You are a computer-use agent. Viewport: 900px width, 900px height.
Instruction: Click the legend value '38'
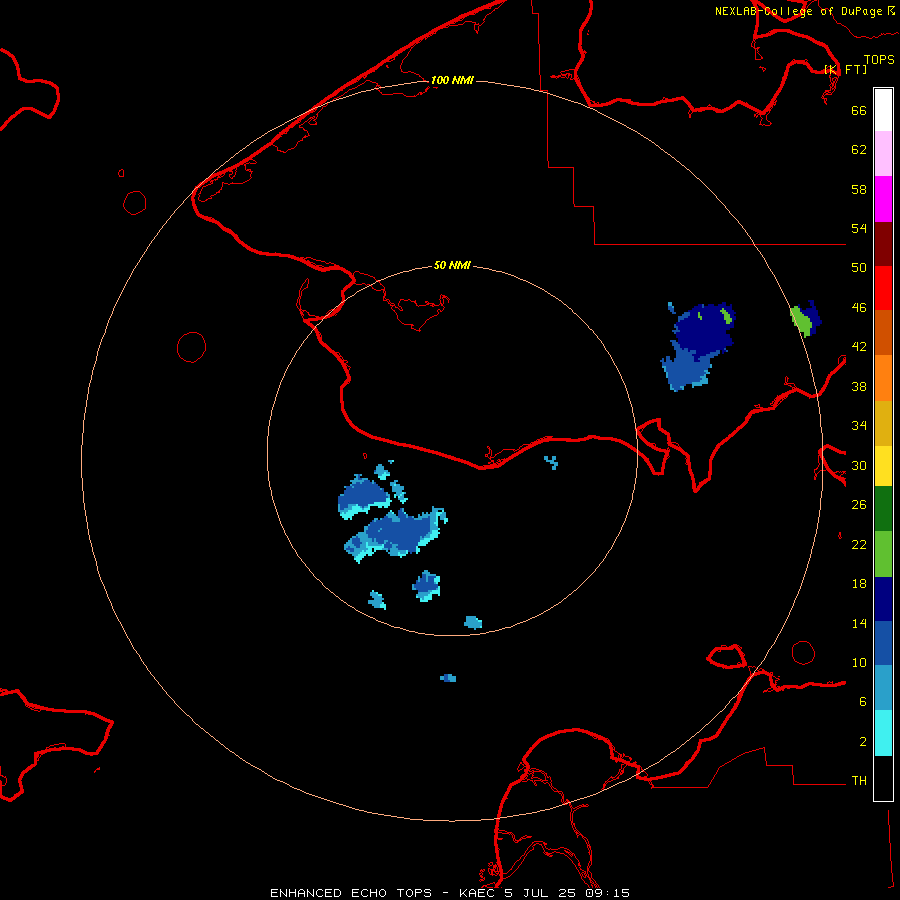(859, 386)
